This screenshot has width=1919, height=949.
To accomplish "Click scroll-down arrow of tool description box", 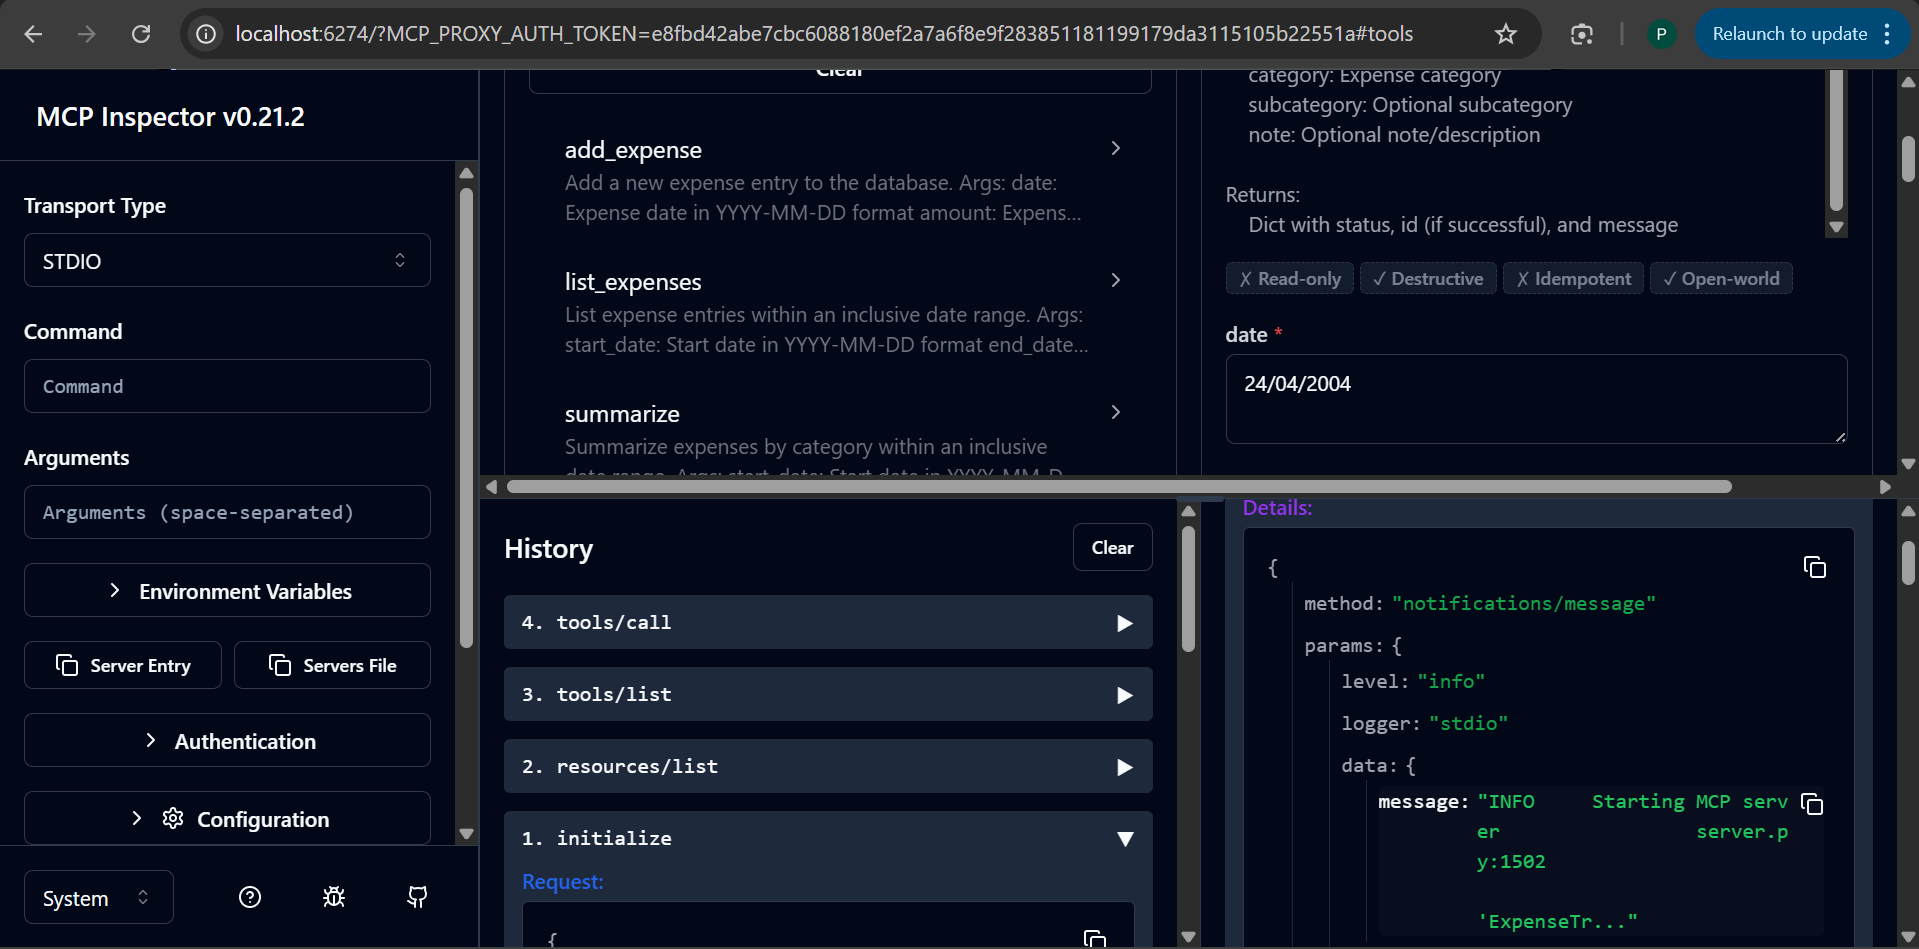I will click(x=1836, y=227).
